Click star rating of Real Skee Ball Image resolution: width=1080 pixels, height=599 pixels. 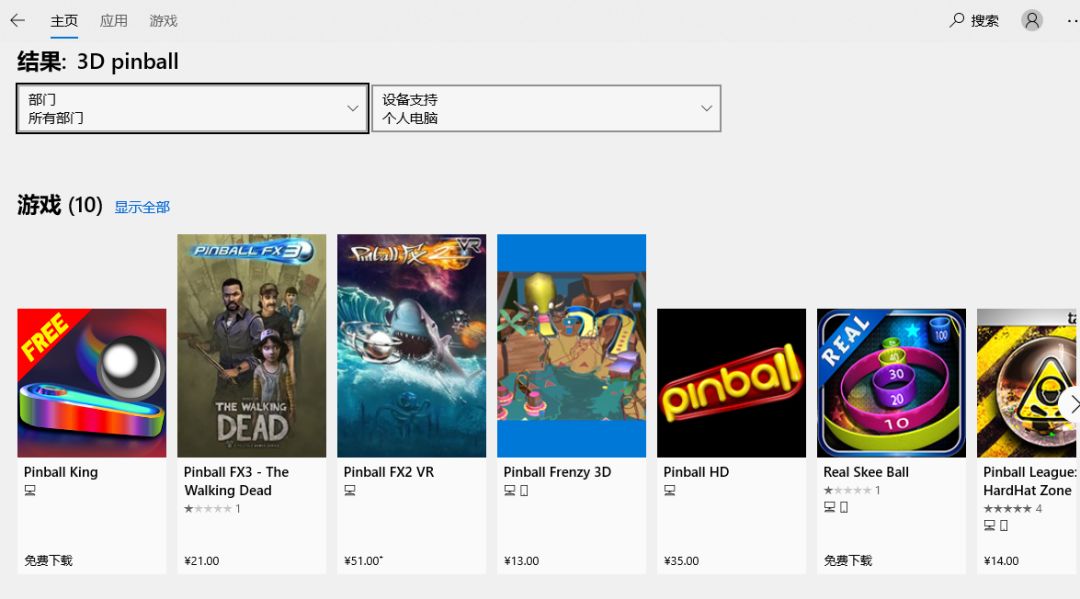(847, 490)
